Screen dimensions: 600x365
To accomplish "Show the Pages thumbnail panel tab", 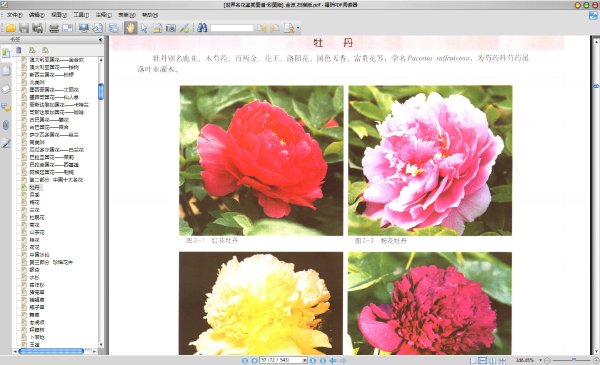I will (6, 71).
